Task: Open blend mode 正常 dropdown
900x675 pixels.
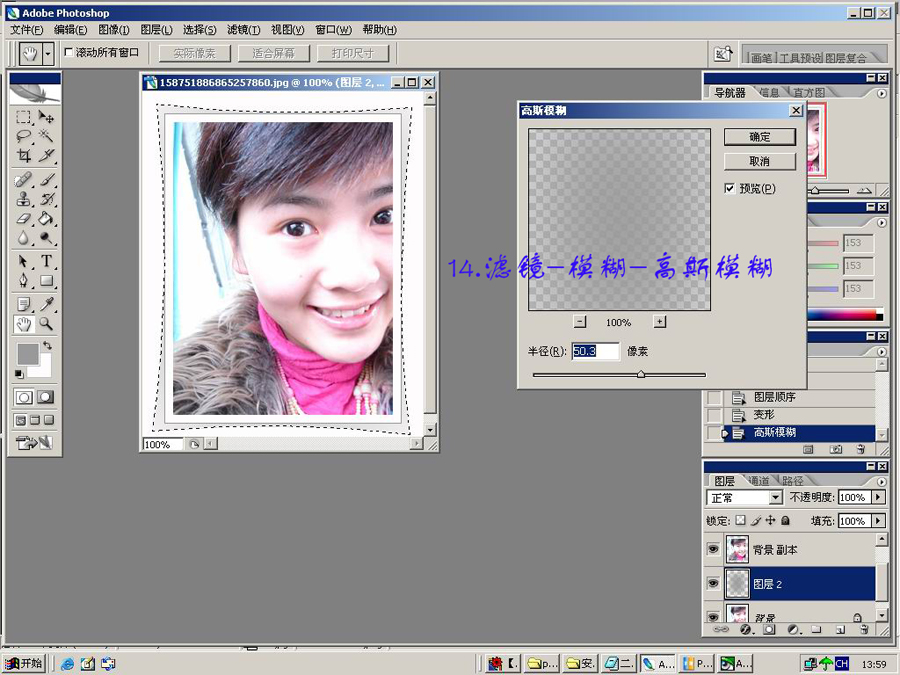Action: click(x=775, y=497)
